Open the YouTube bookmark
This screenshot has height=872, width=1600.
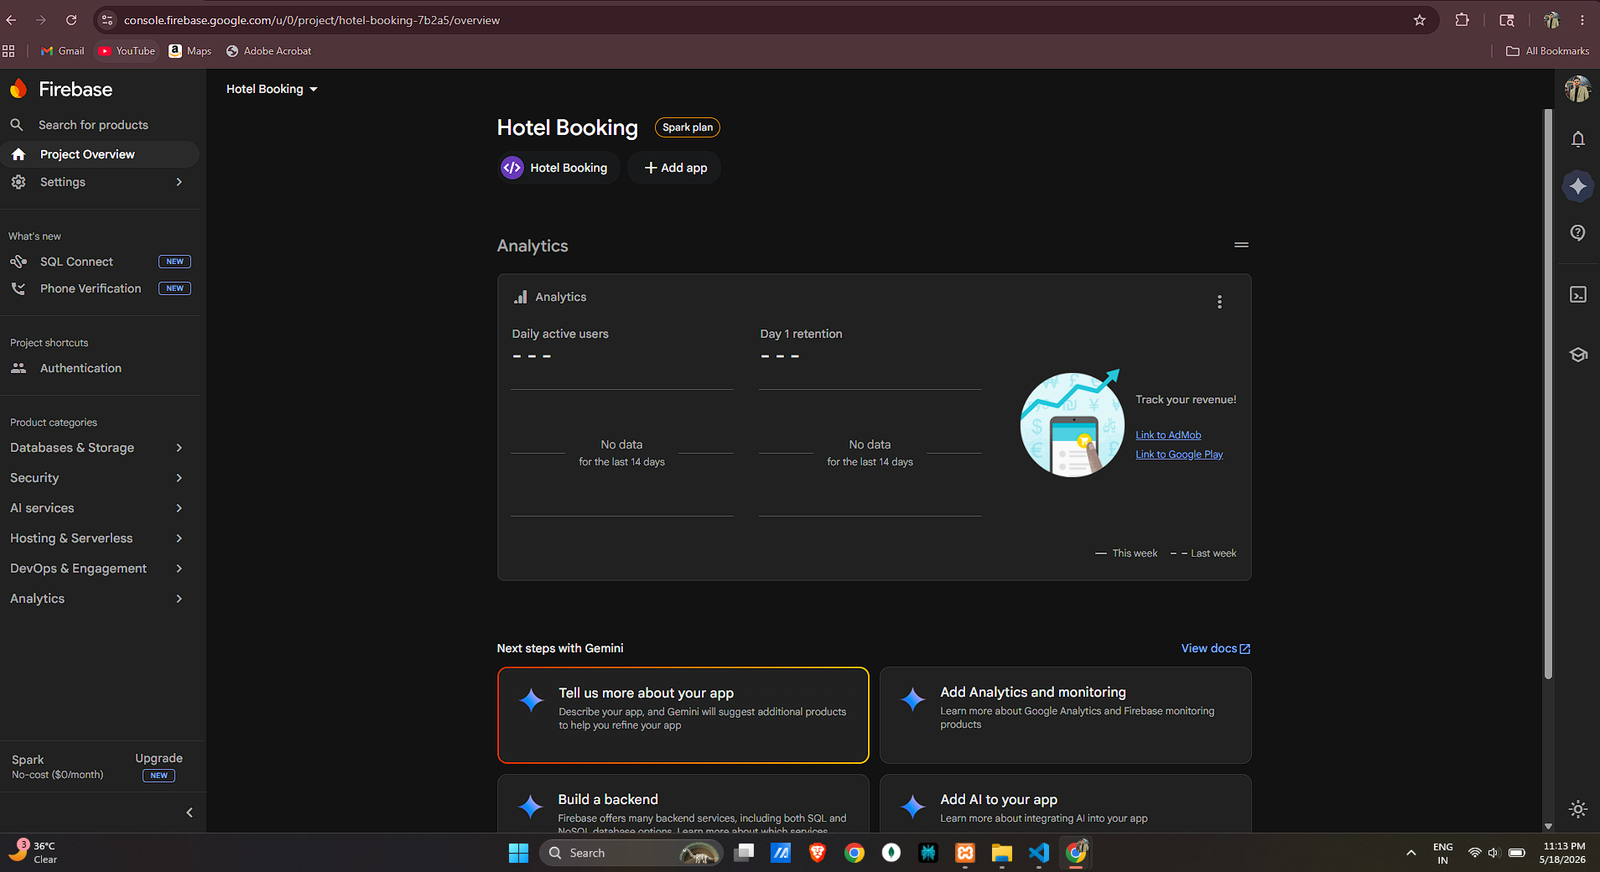coord(127,51)
